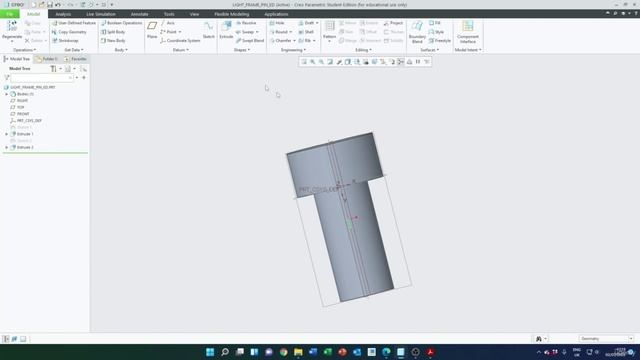Click the Regenerate tool icon

[12, 27]
